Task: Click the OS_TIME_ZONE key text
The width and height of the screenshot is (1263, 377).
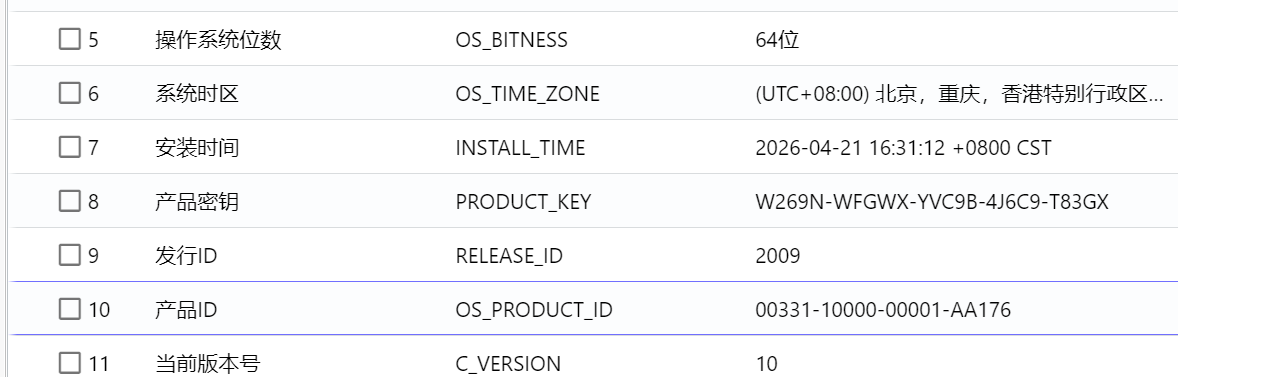Action: [x=527, y=94]
